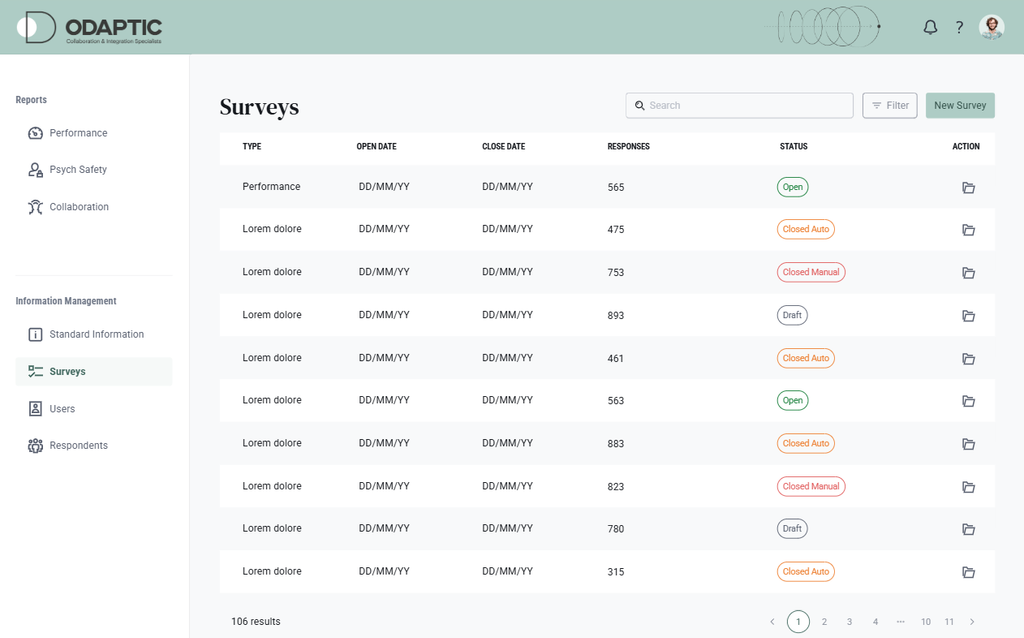1024x638 pixels.
Task: Open folder for 475-response survey
Action: (x=968, y=230)
